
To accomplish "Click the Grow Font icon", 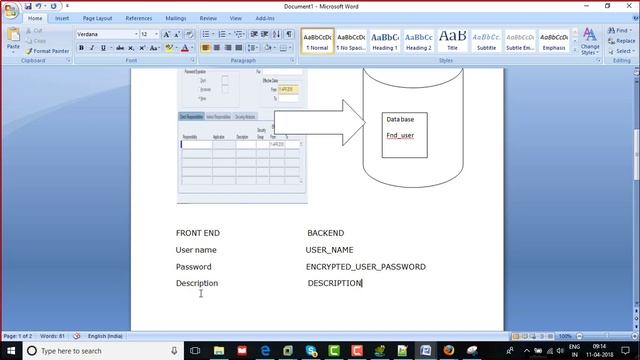I will click(167, 34).
